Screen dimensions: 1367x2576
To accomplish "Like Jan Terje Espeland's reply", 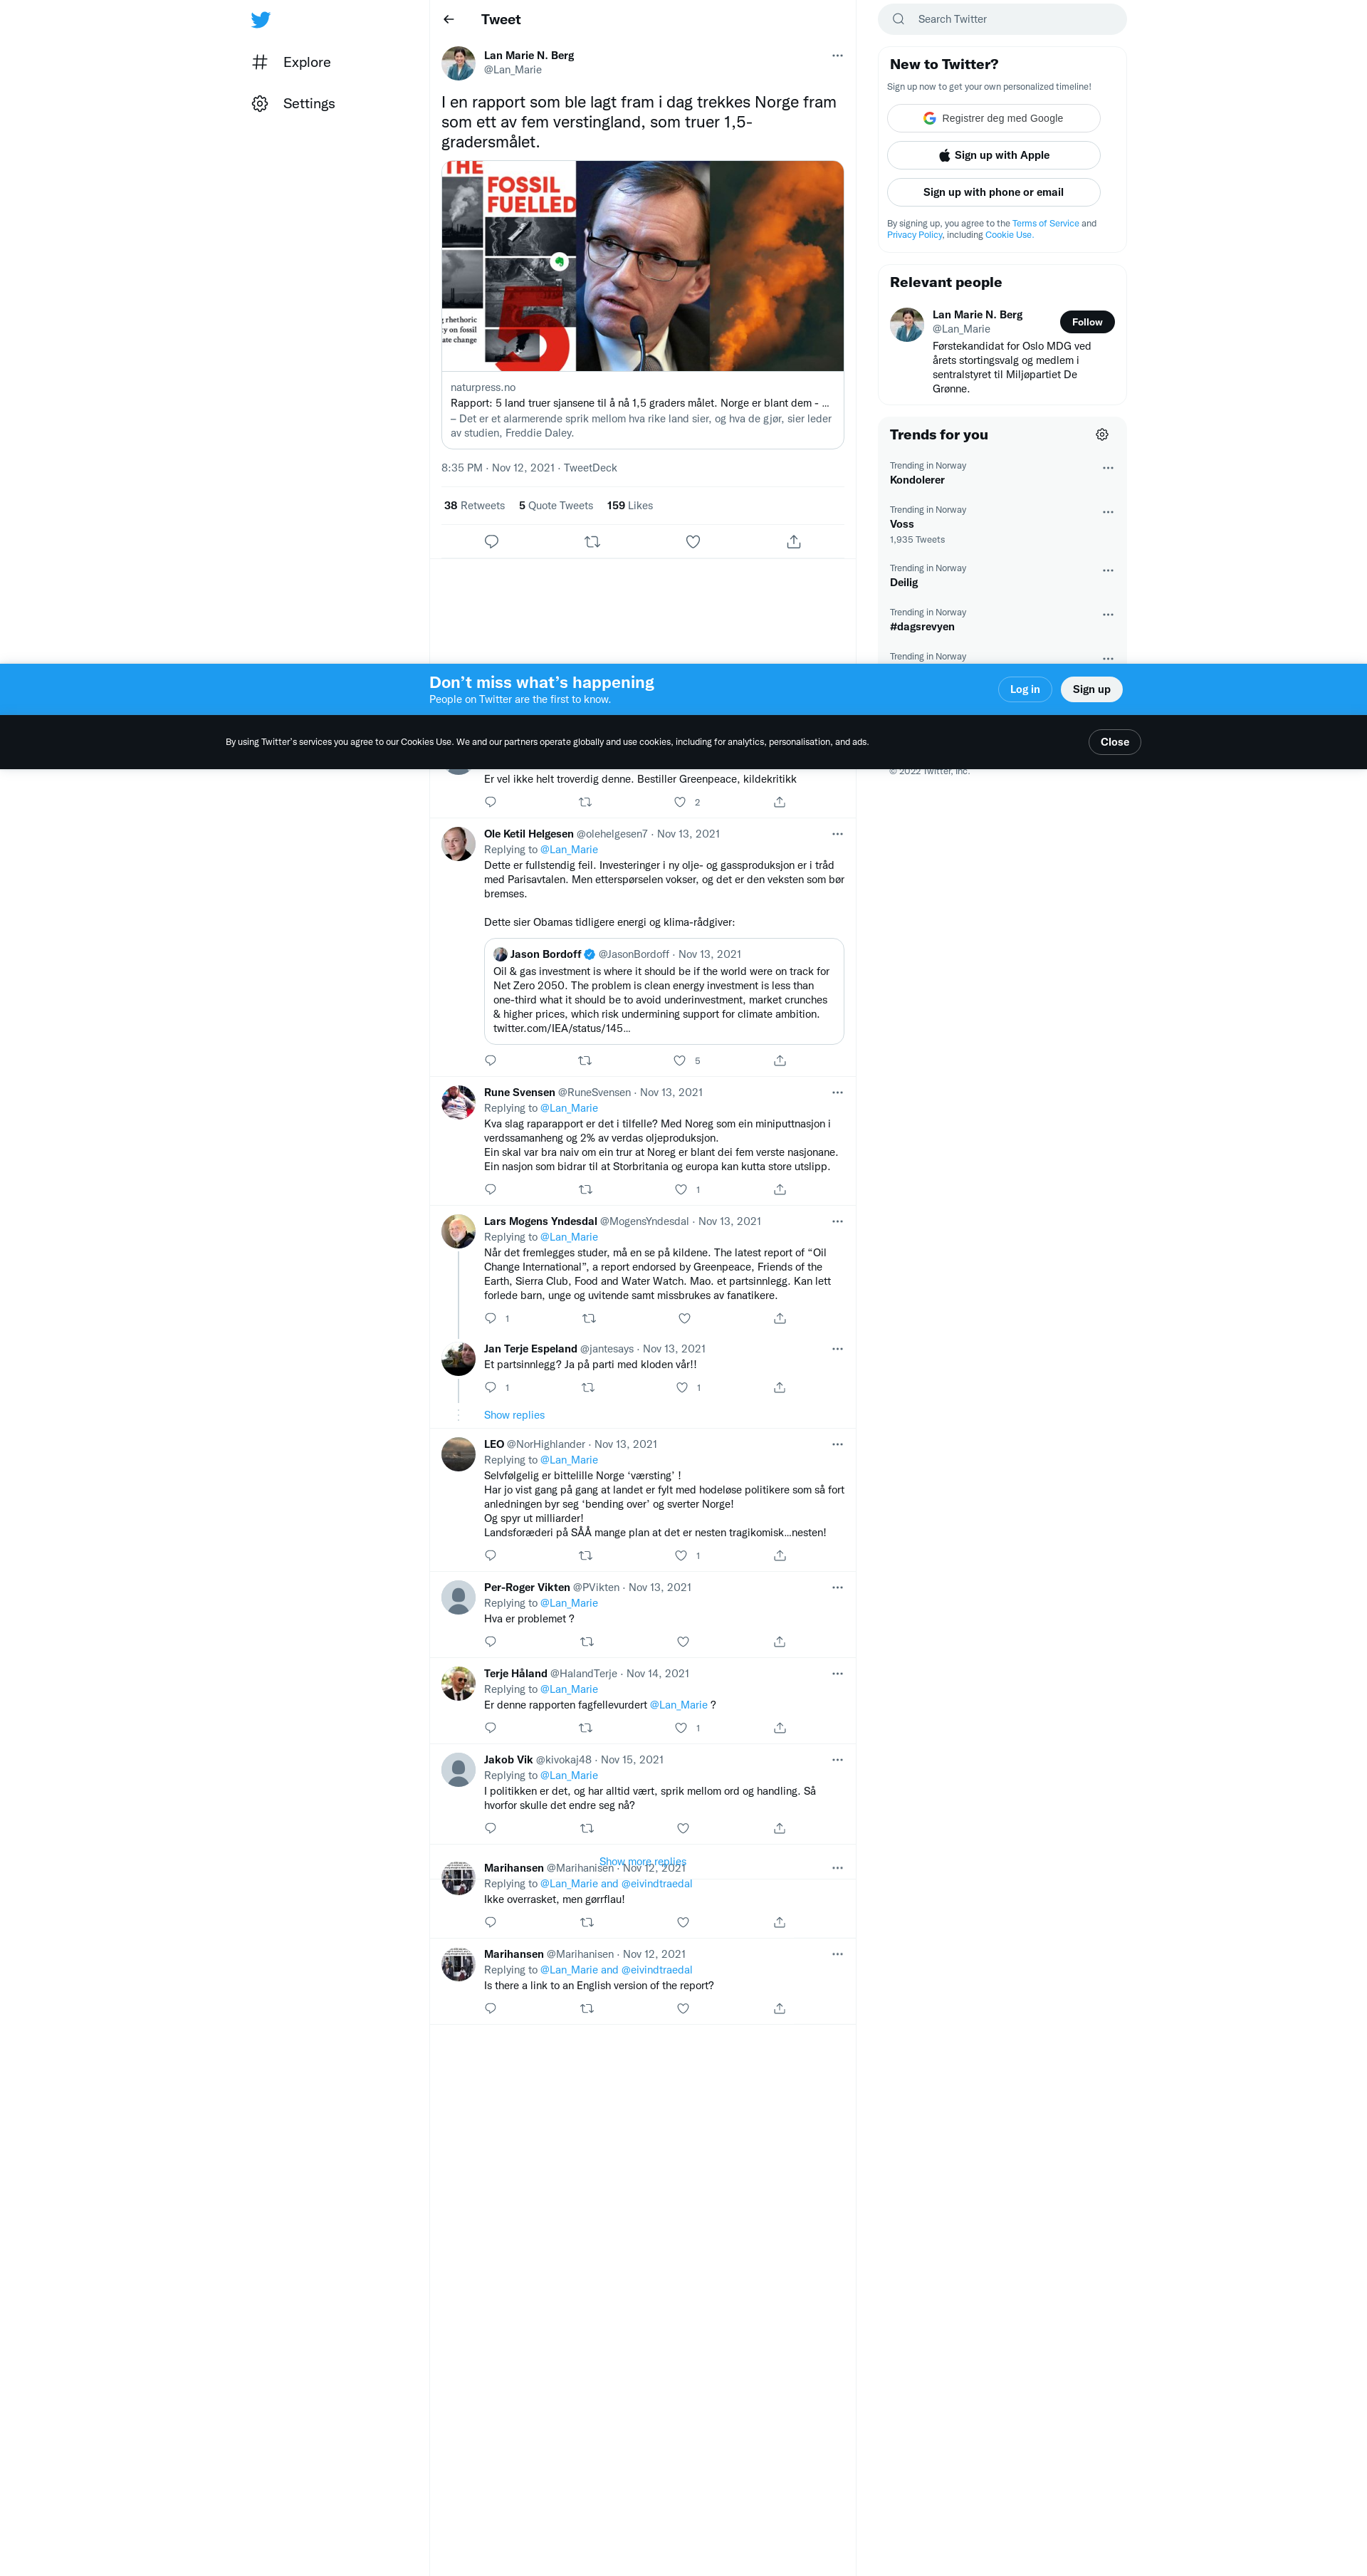I will (x=682, y=1388).
